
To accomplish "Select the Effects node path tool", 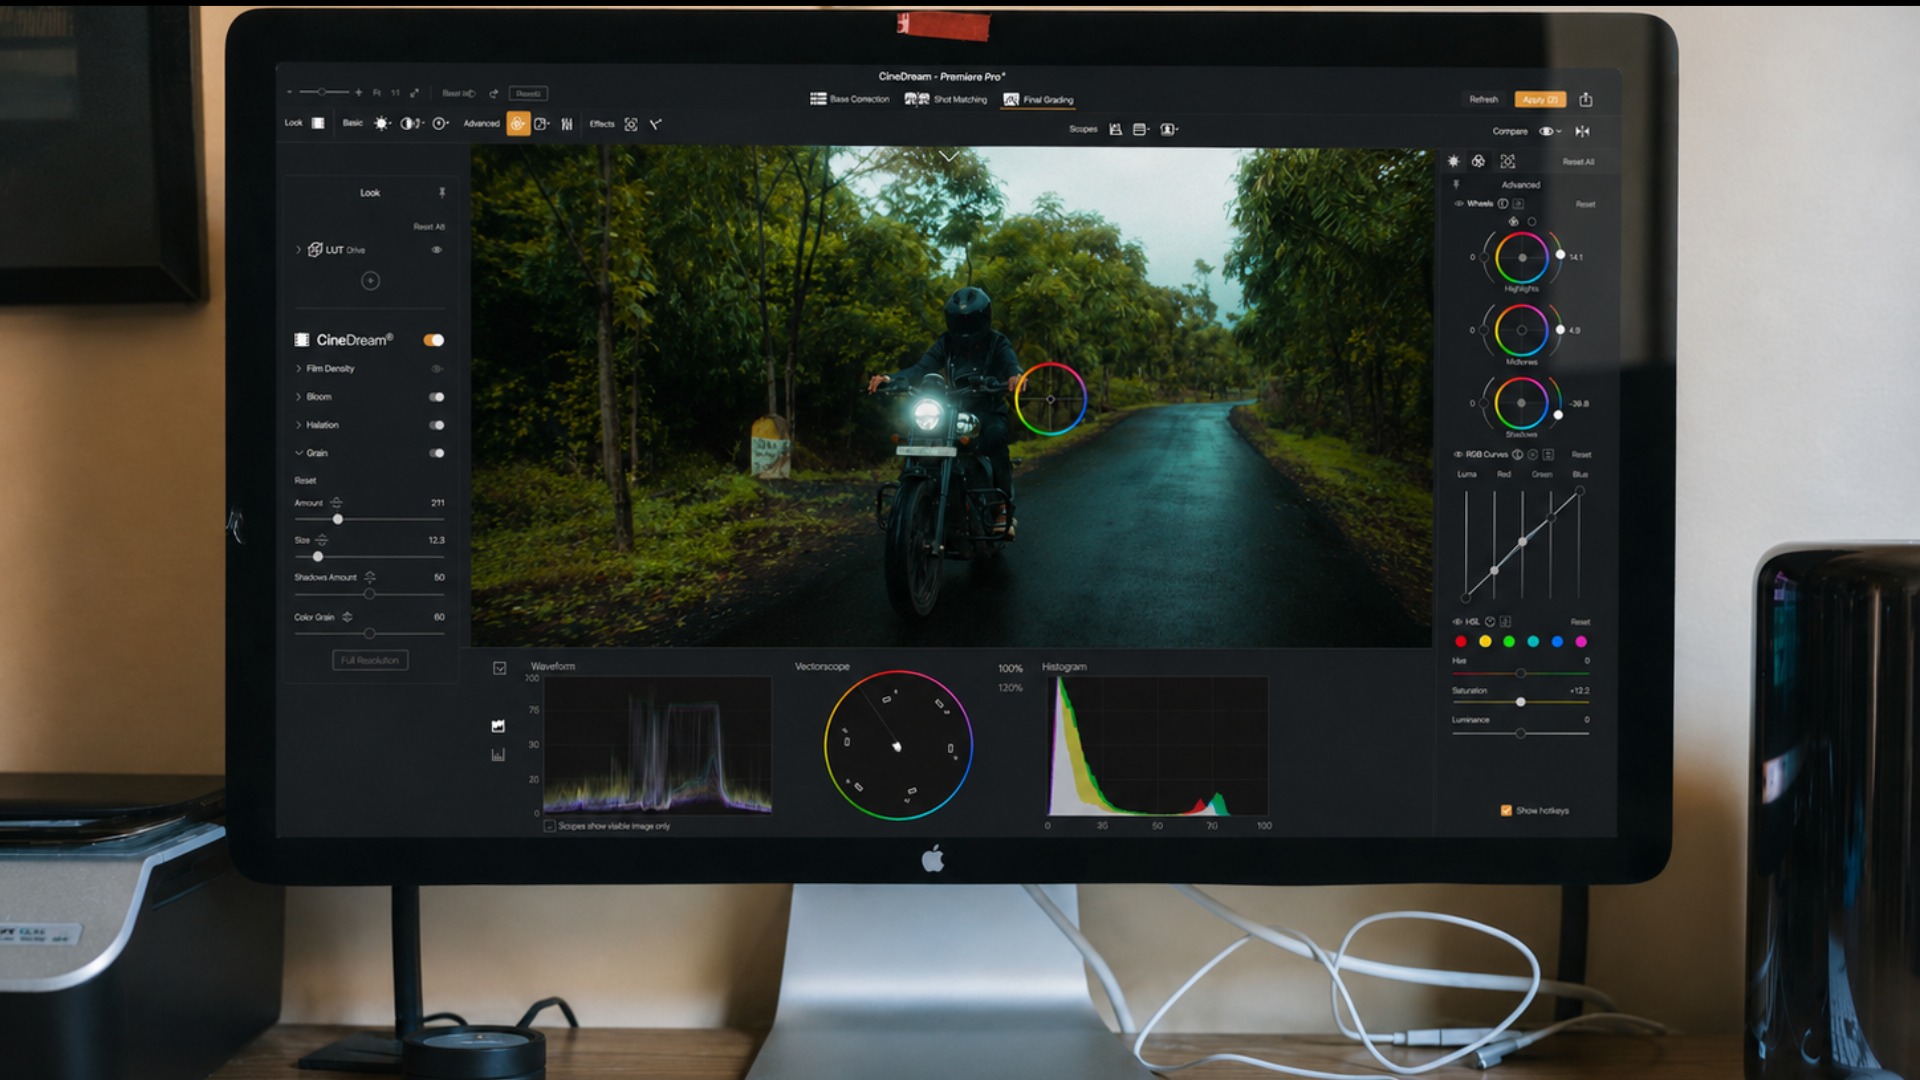I will point(656,124).
